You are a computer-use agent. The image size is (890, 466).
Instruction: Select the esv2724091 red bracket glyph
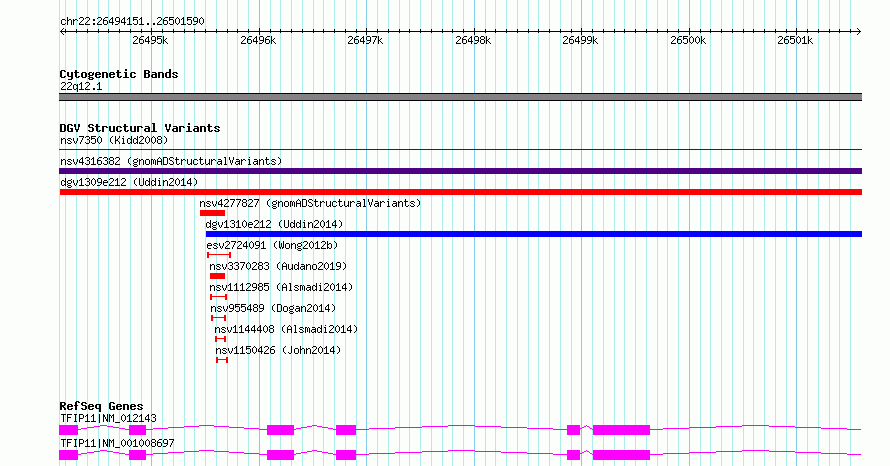tap(219, 255)
